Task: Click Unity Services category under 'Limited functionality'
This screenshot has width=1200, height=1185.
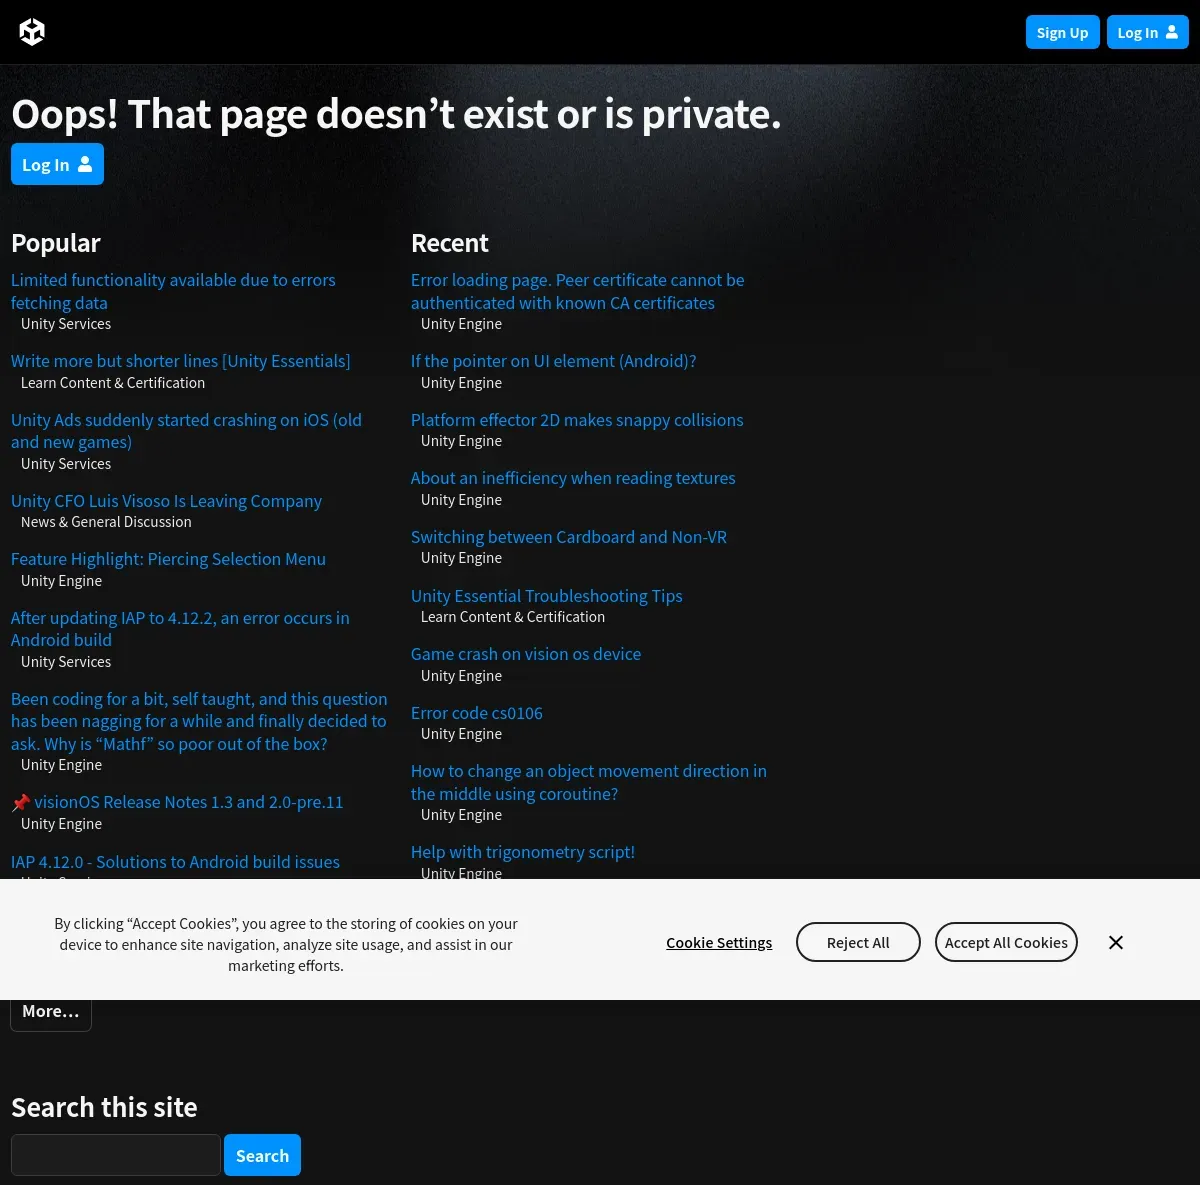Action: 66,324
